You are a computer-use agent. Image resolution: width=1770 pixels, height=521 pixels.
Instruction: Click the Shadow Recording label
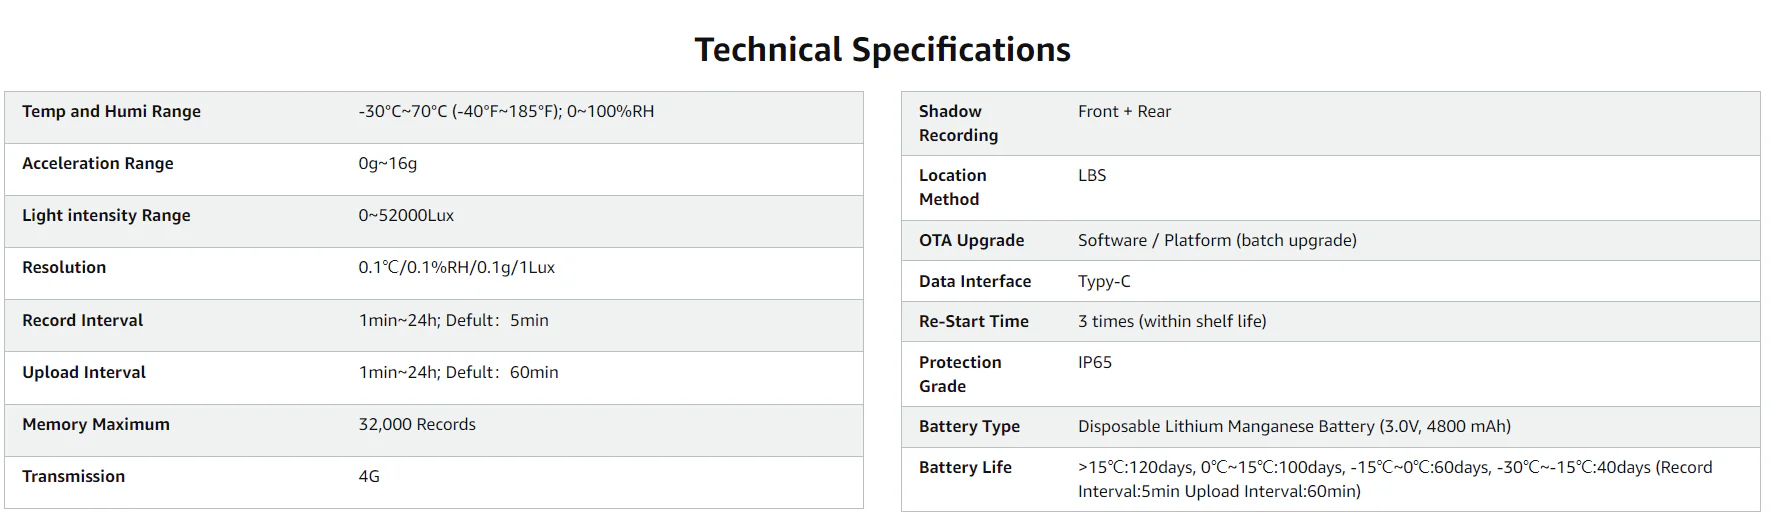[958, 123]
